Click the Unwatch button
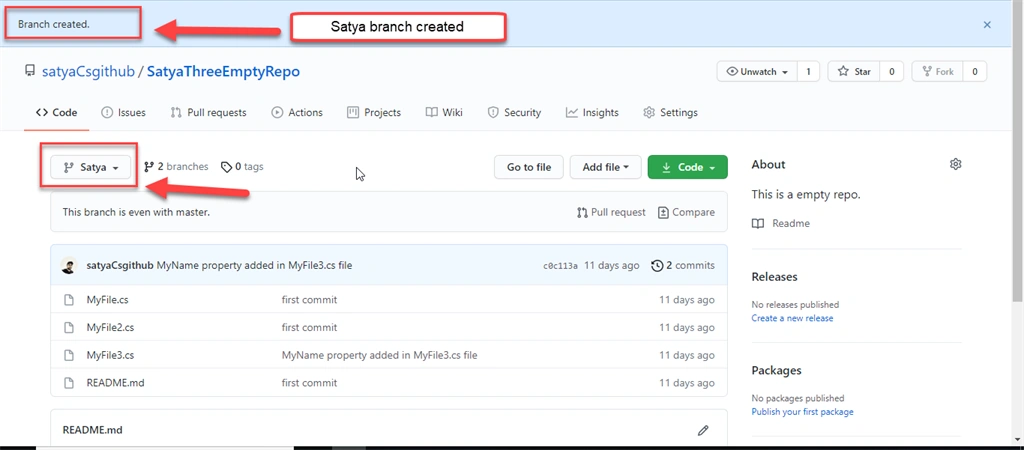The width and height of the screenshot is (1024, 450). pyautogui.click(x=756, y=72)
